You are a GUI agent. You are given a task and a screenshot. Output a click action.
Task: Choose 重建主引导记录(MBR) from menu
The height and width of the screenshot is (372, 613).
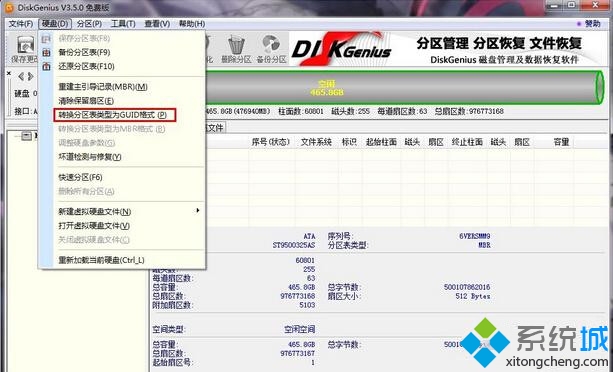coord(103,87)
